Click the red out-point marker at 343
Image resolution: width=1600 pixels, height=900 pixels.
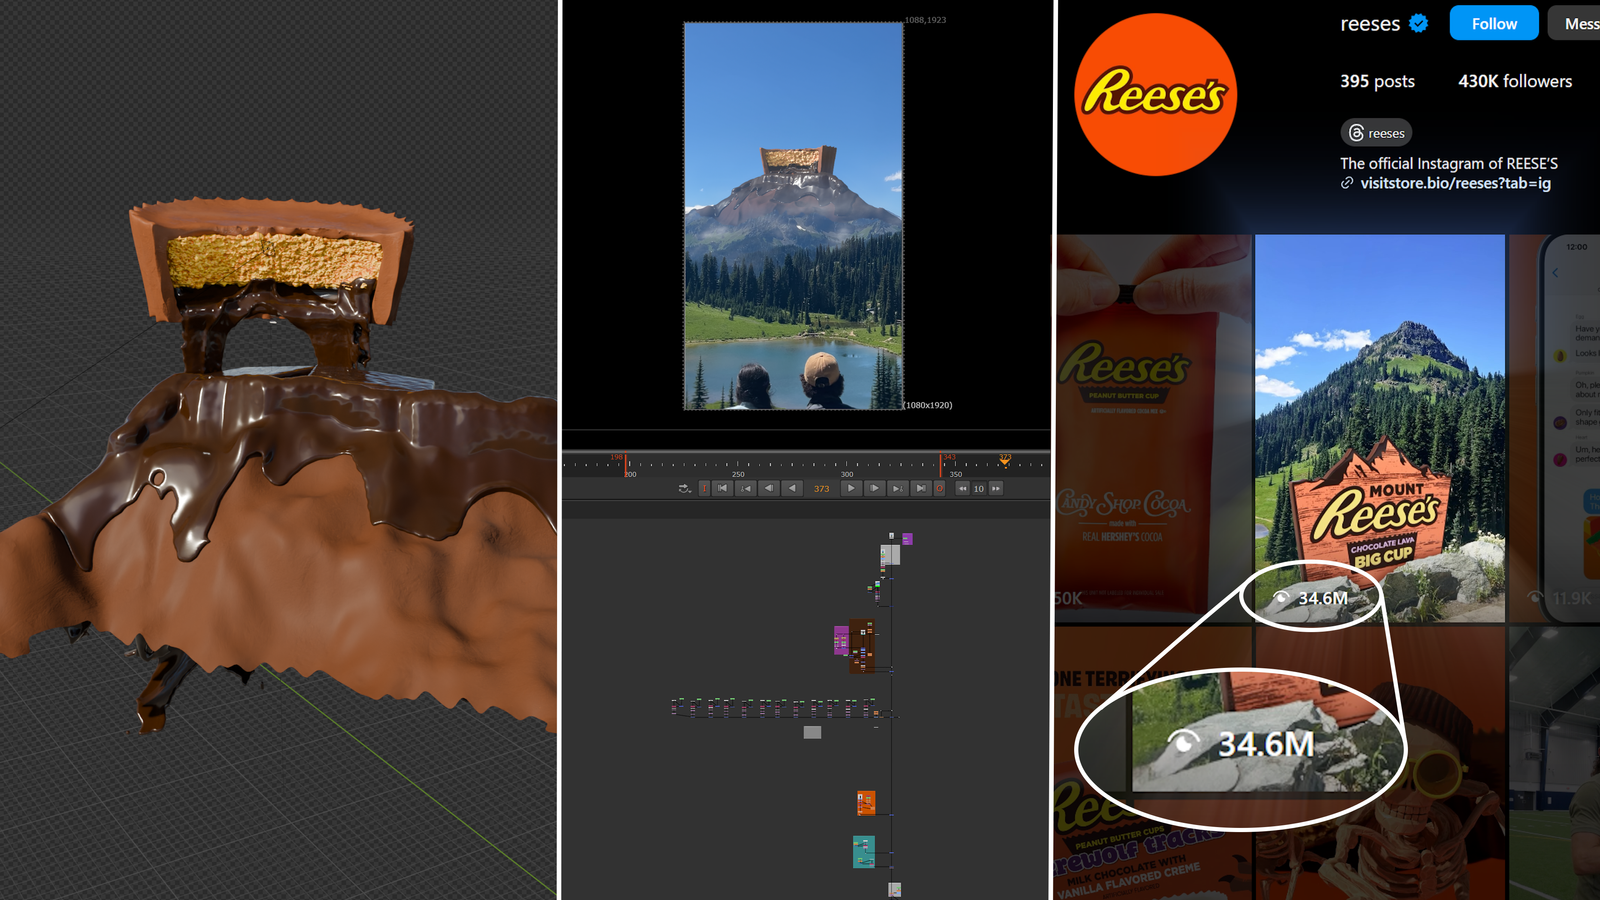click(x=940, y=464)
